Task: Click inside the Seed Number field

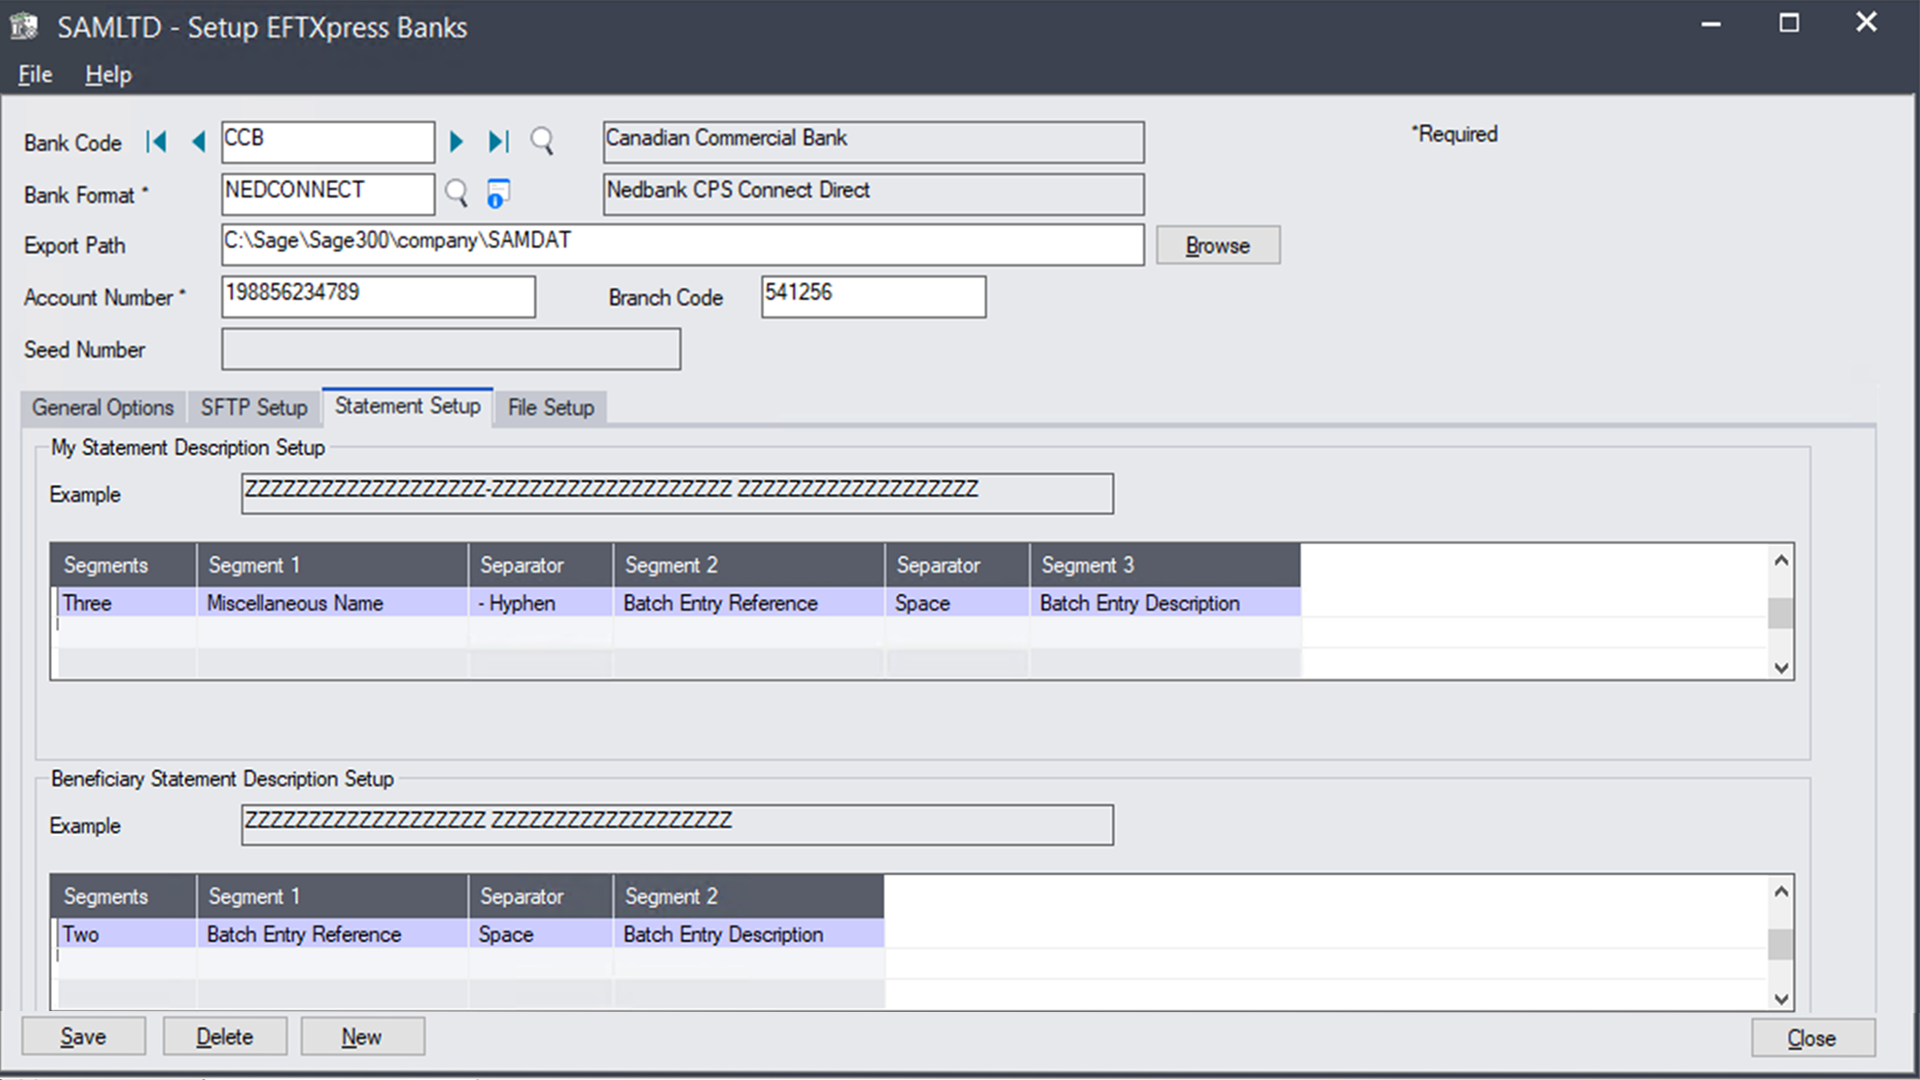Action: pos(450,349)
